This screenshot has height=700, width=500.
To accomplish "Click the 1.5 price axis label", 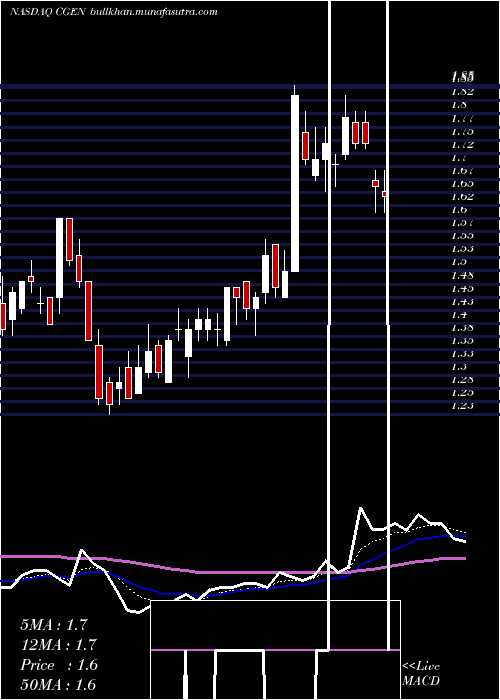I will [459, 261].
